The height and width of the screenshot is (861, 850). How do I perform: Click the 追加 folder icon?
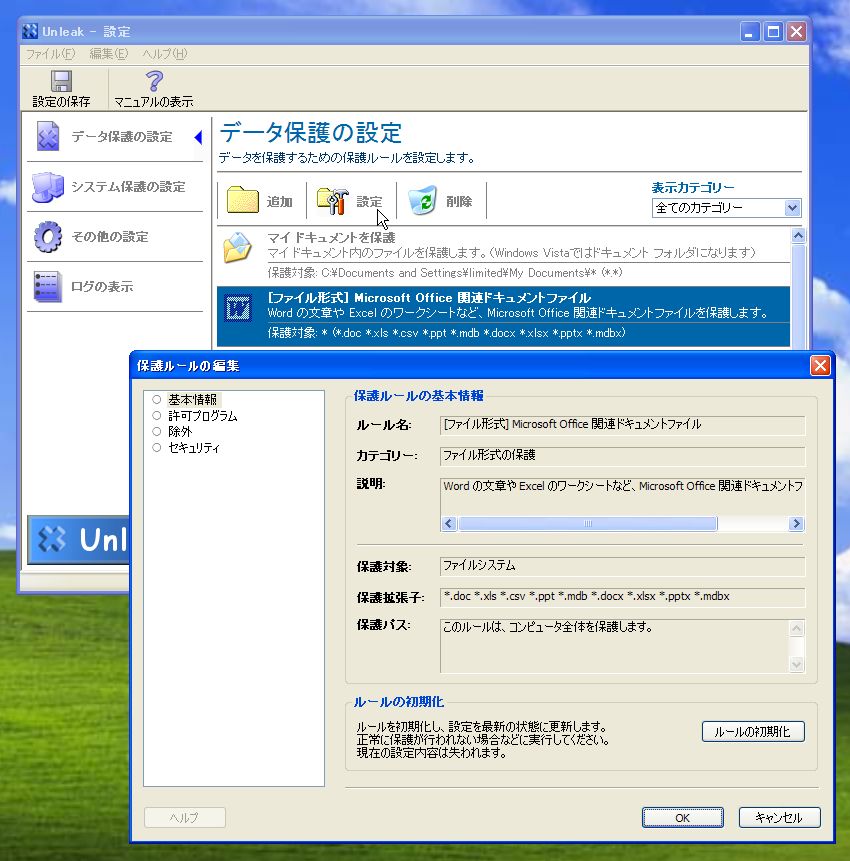pos(242,200)
